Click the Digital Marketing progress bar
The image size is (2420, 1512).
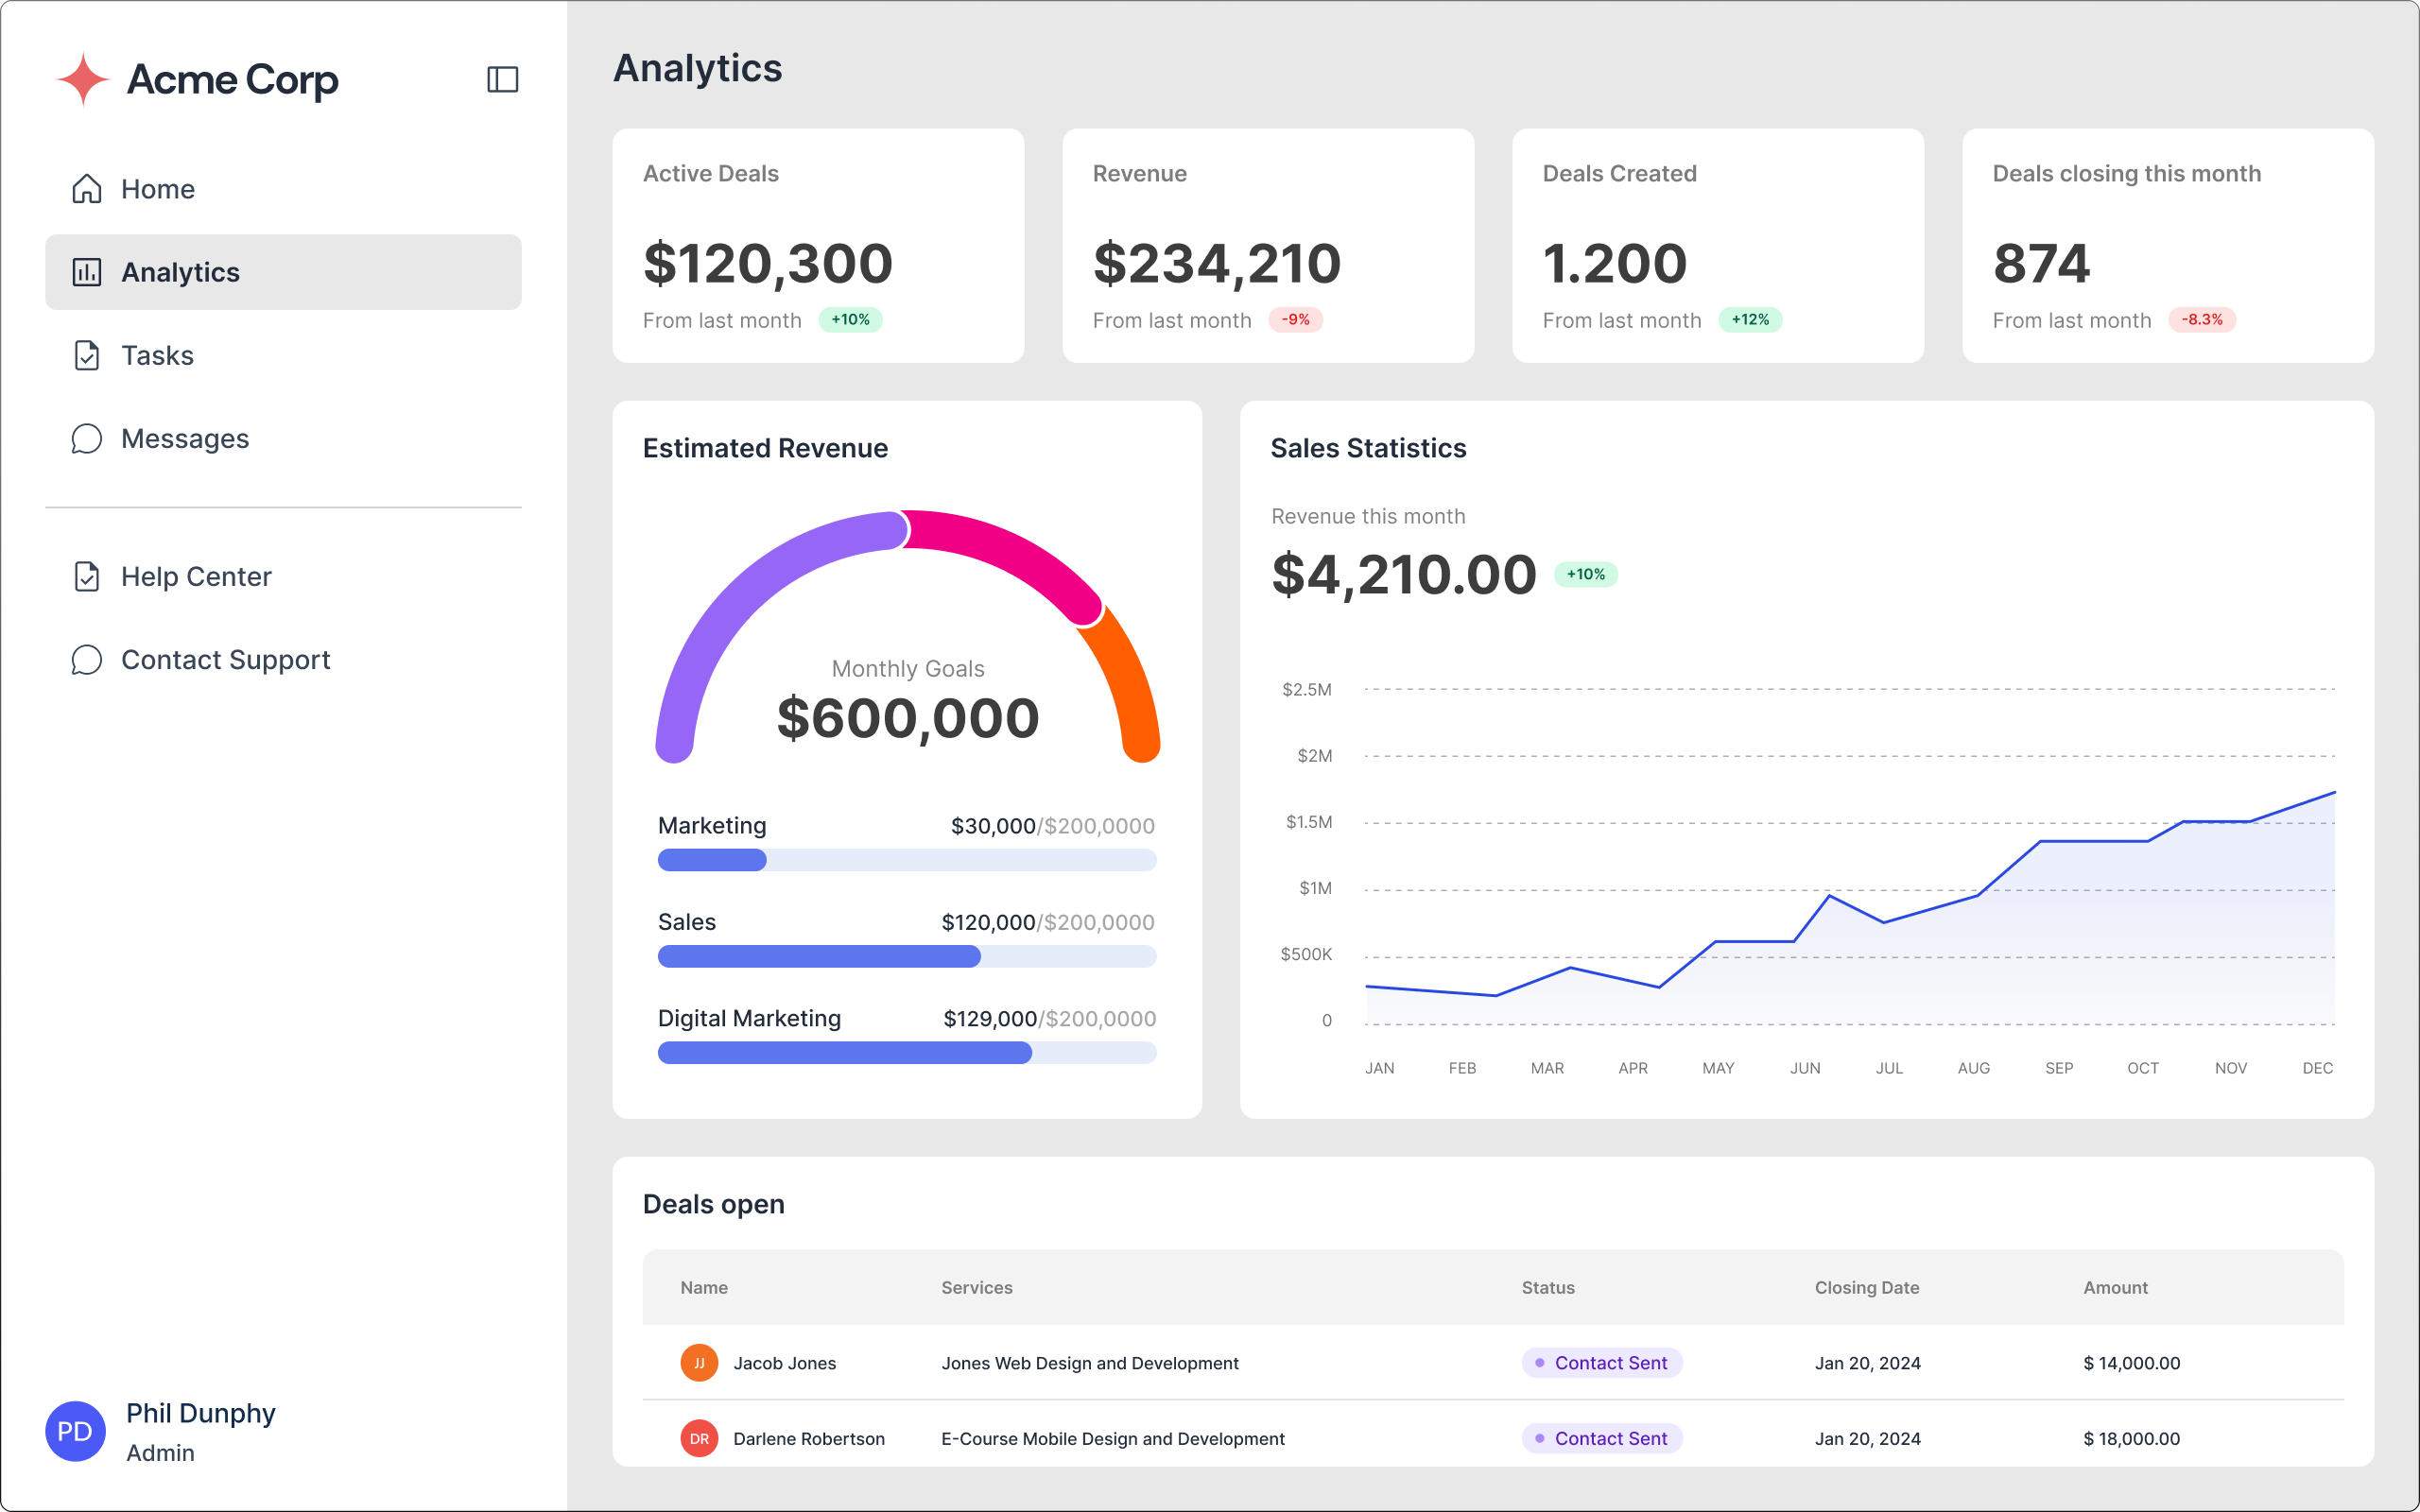(x=906, y=1053)
